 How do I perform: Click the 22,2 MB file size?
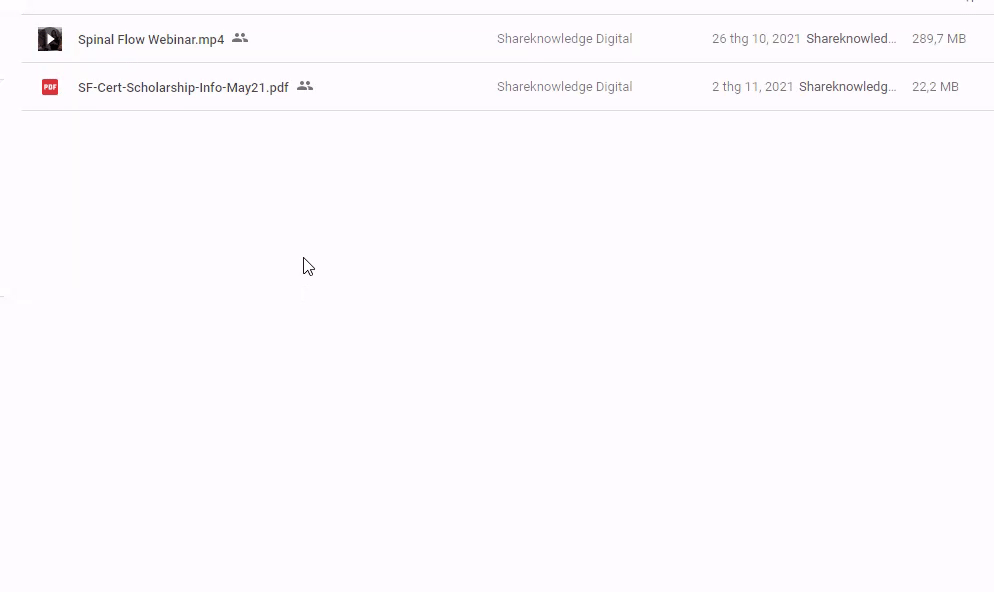(935, 87)
